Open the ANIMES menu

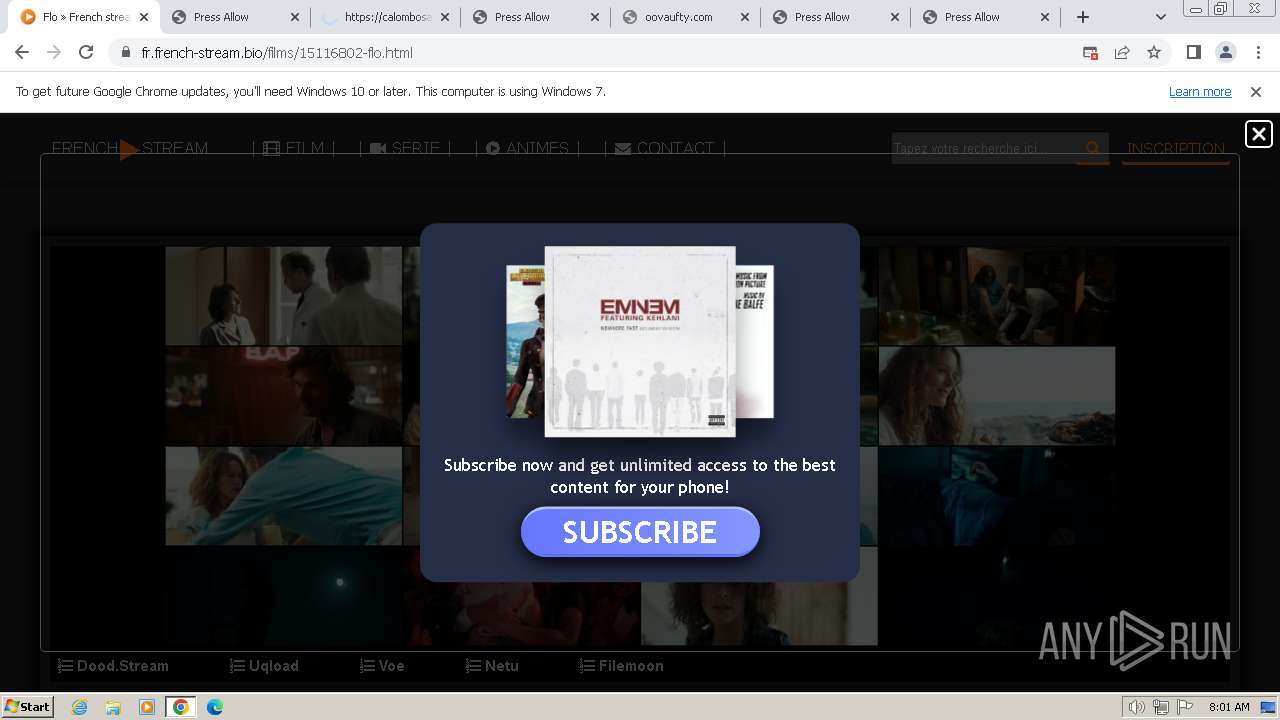click(x=527, y=149)
